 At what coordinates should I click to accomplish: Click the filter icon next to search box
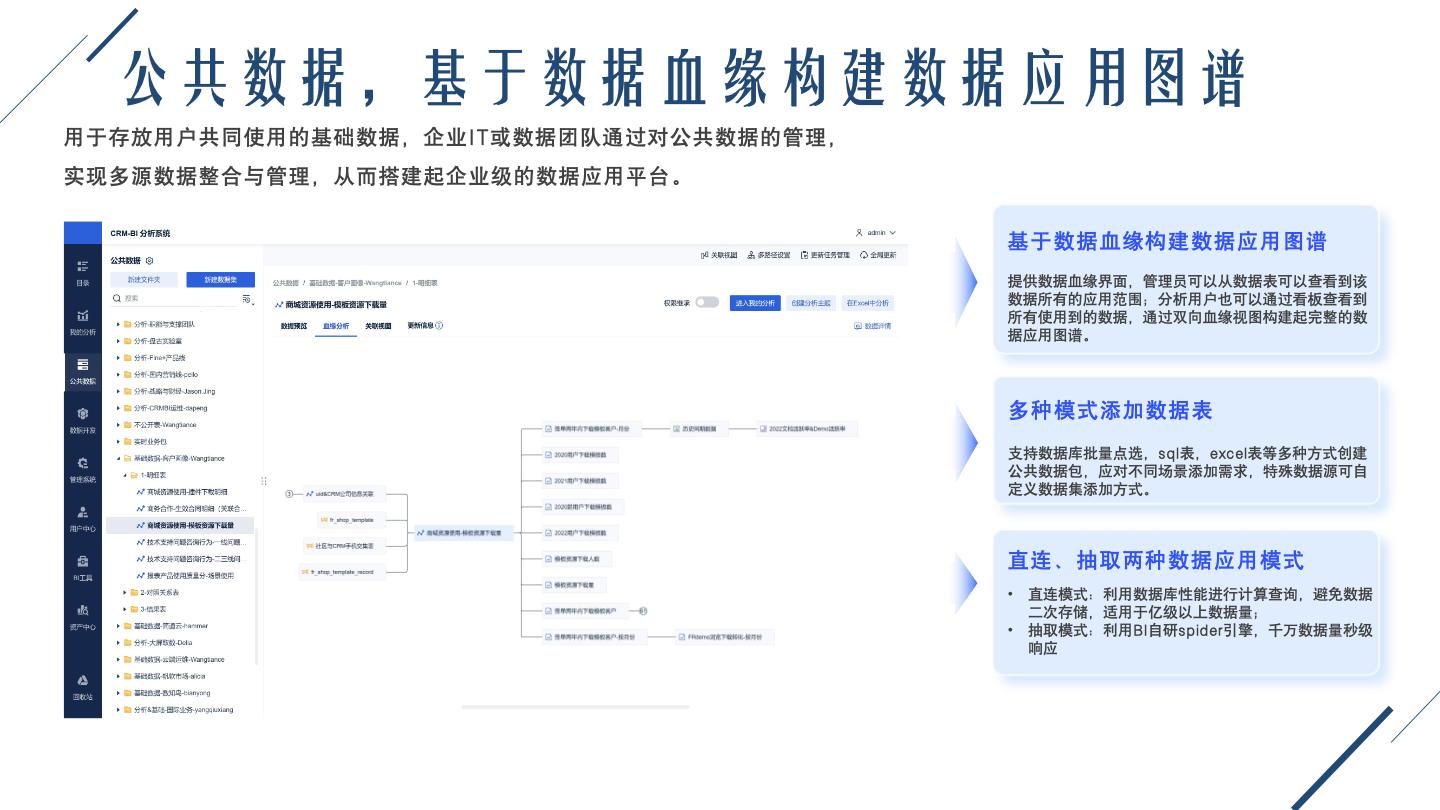246,298
